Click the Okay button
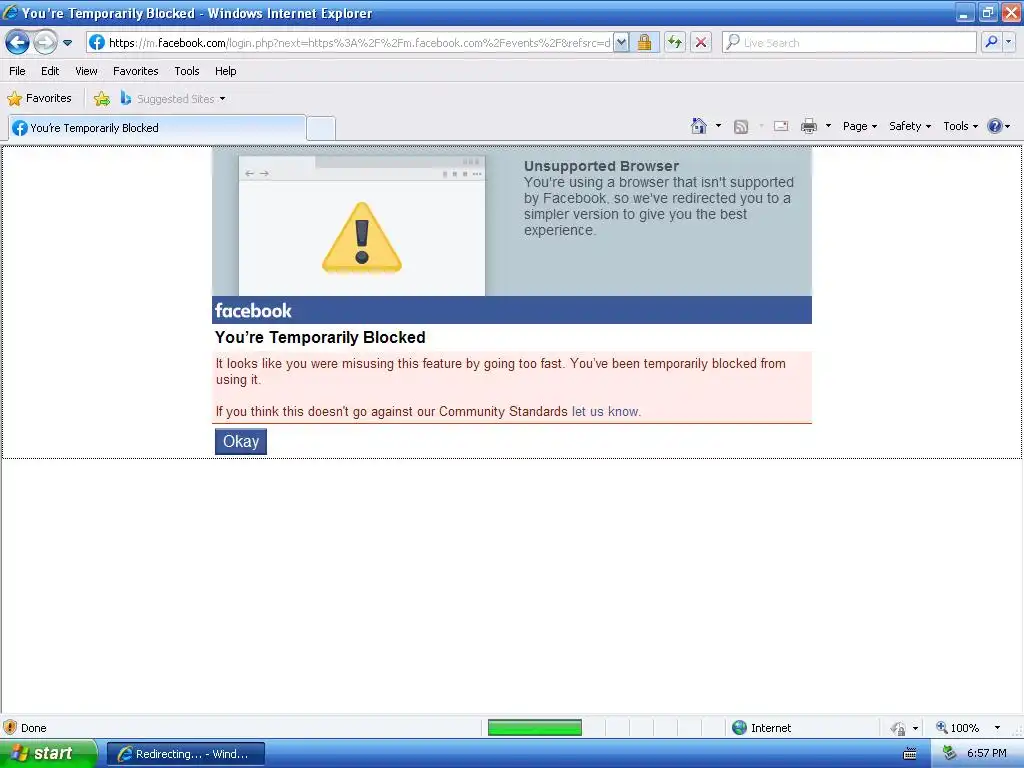Screen dimensions: 1024x768 coord(241,441)
